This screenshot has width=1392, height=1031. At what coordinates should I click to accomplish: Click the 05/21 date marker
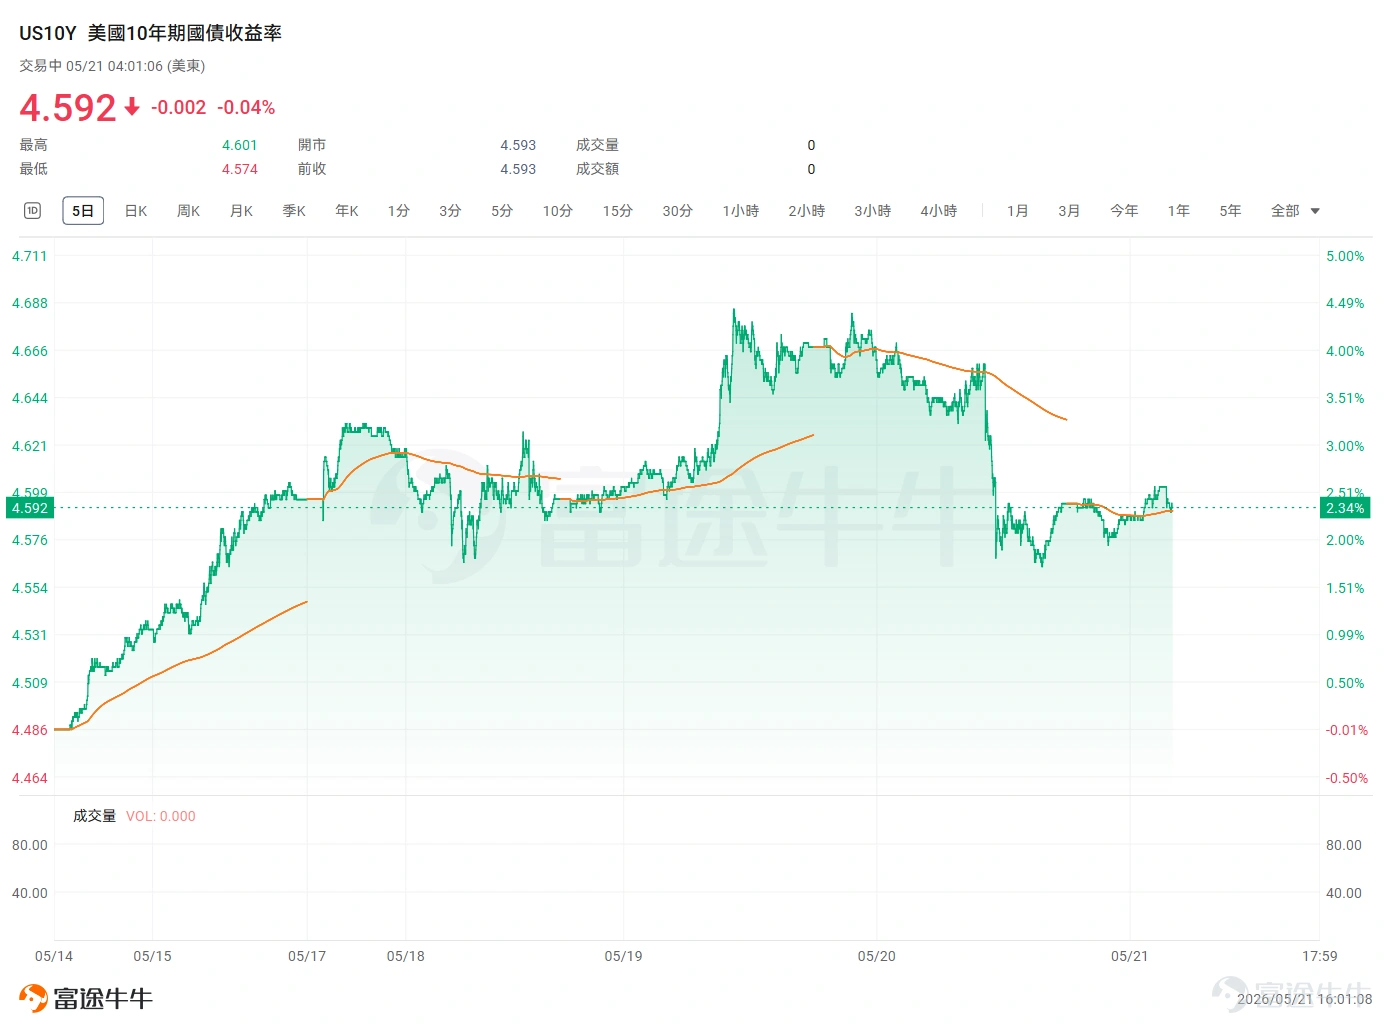1130,956
